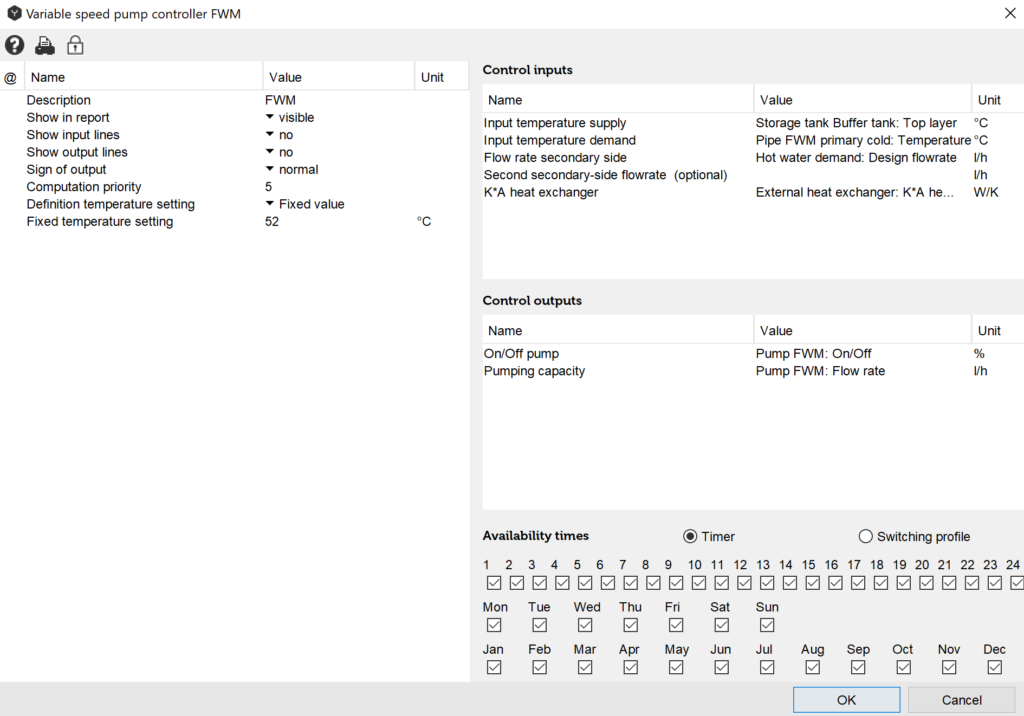Viewport: 1024px width, 716px height.
Task: Select the Pumping capacity output row
Action: tap(534, 371)
